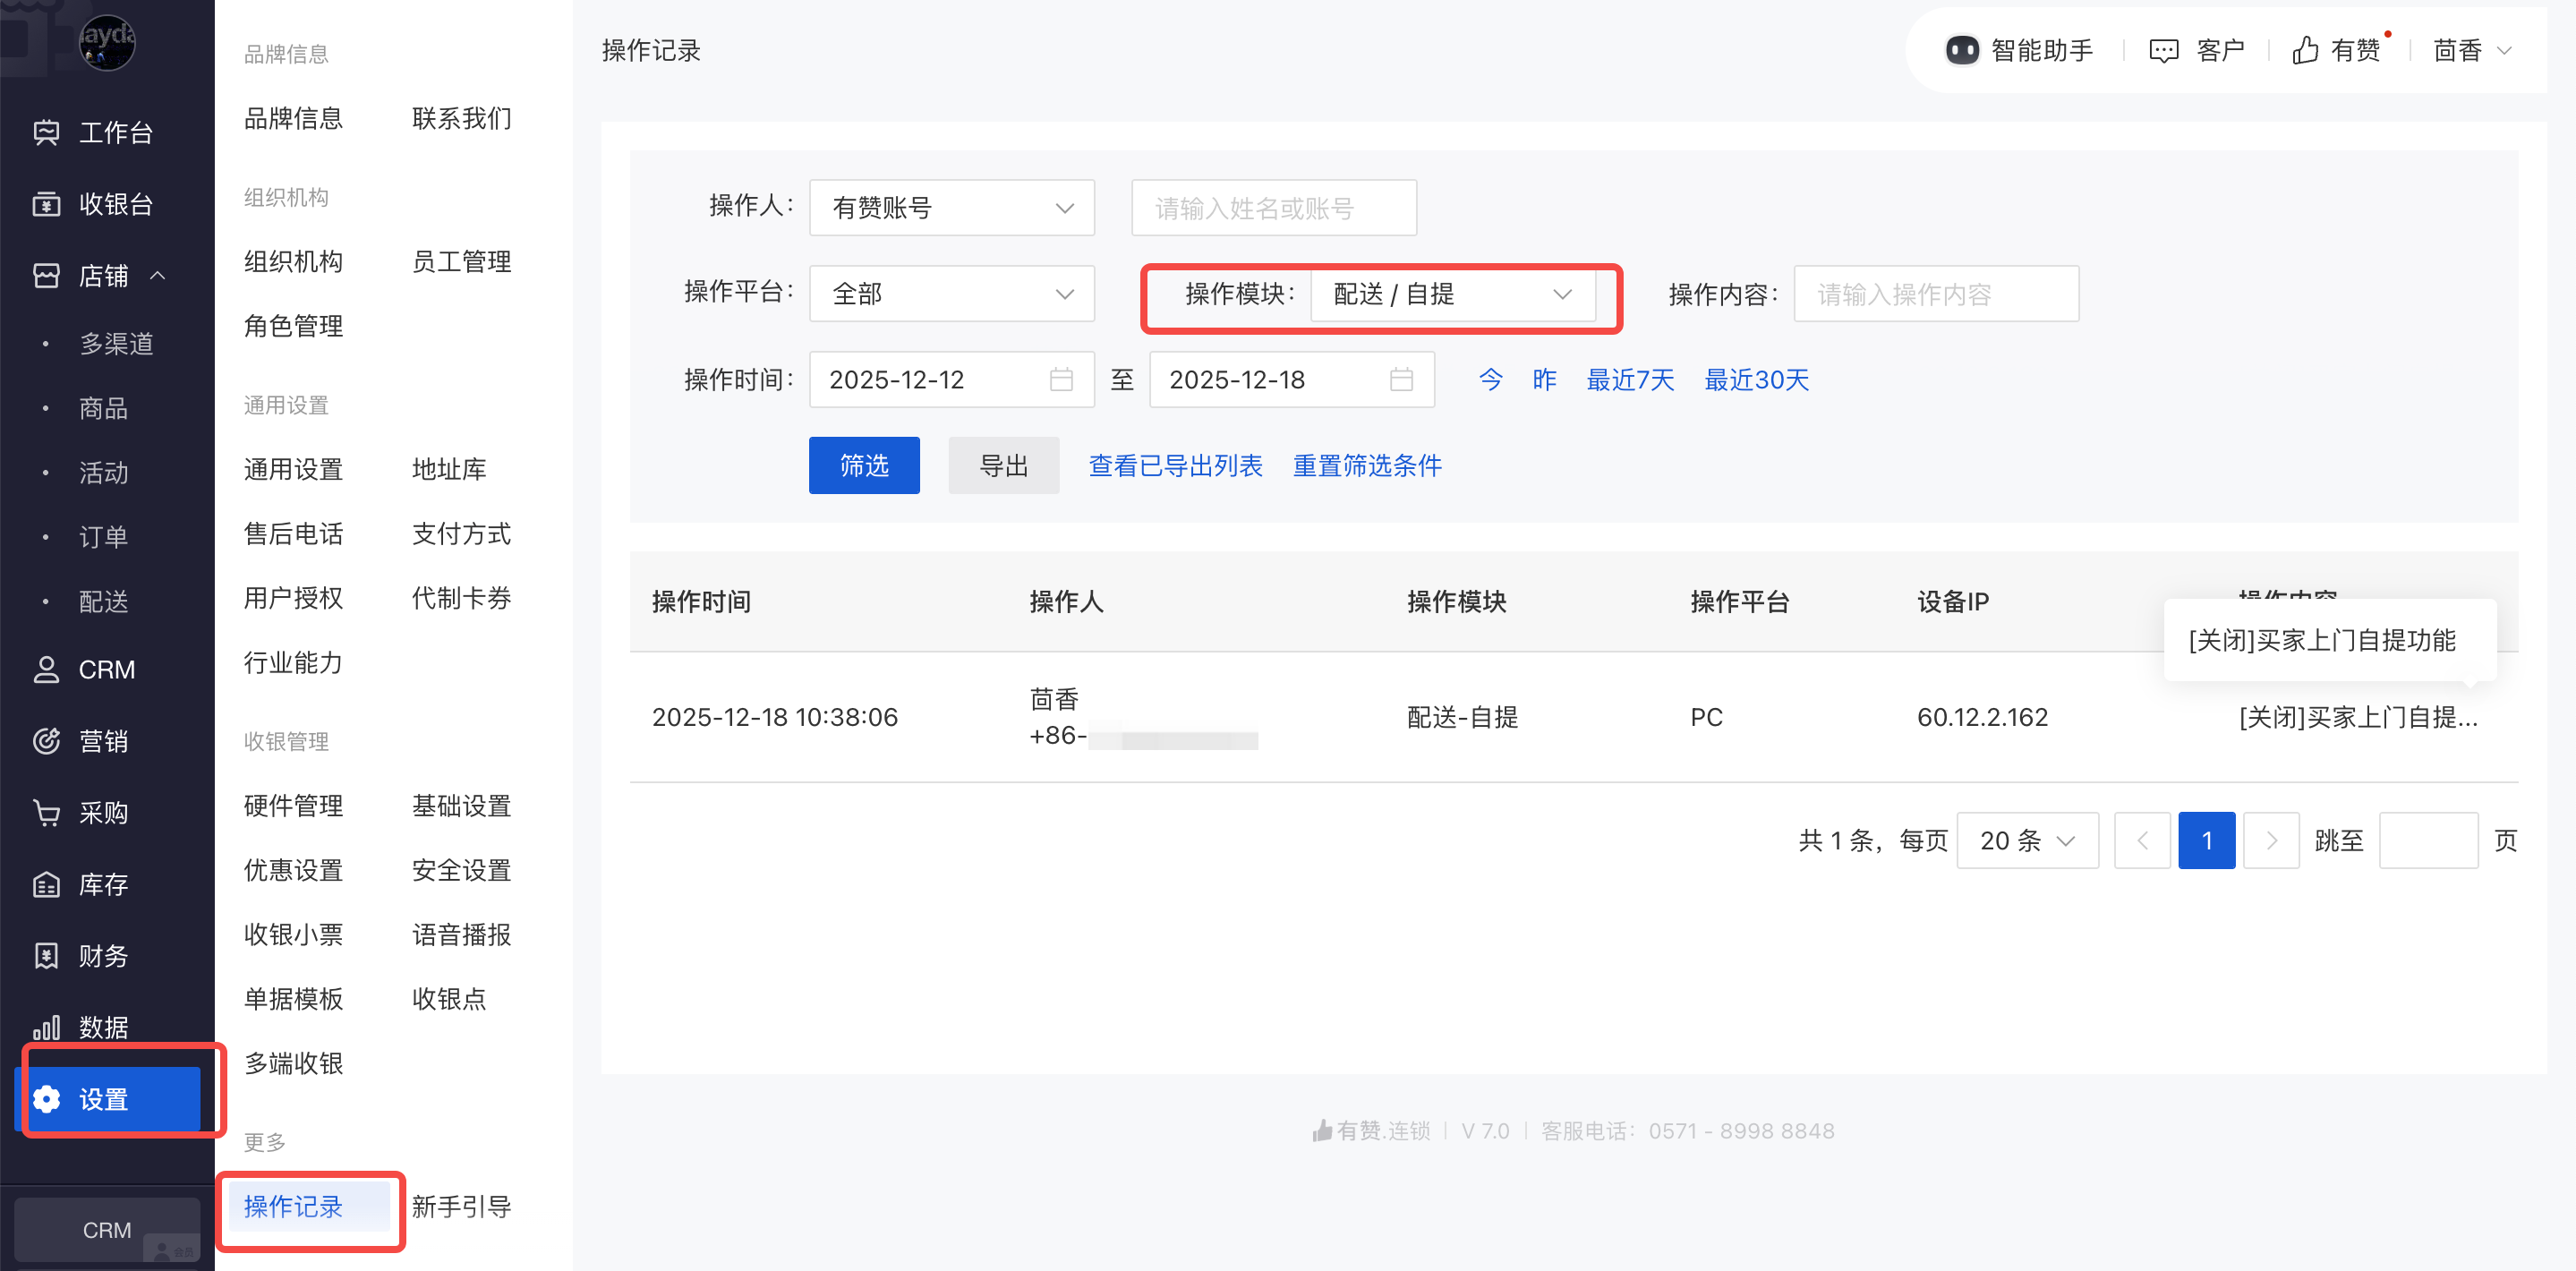This screenshot has width=2576, height=1271.
Task: Click the 有赞 thumbs-up icon in header
Action: (2305, 50)
